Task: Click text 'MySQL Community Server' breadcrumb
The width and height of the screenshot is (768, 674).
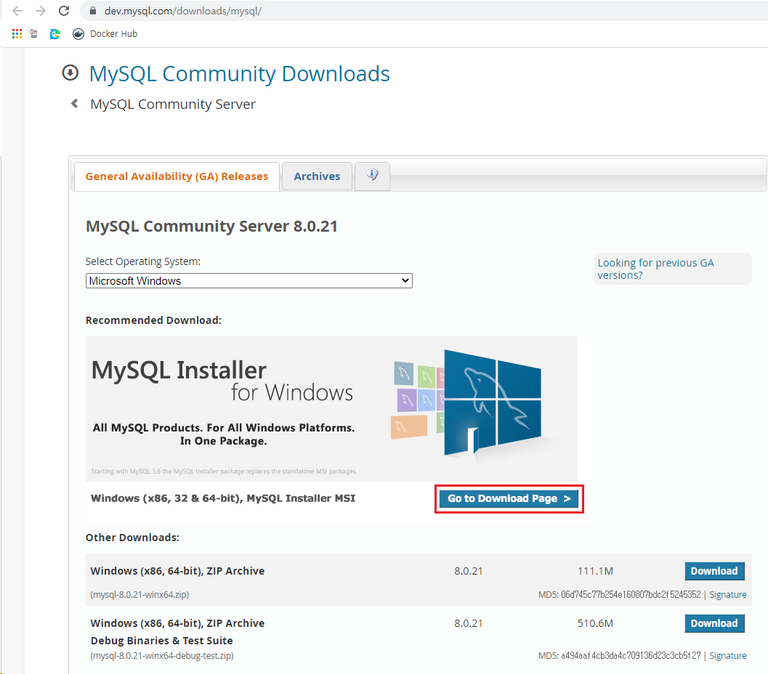Action: point(173,104)
